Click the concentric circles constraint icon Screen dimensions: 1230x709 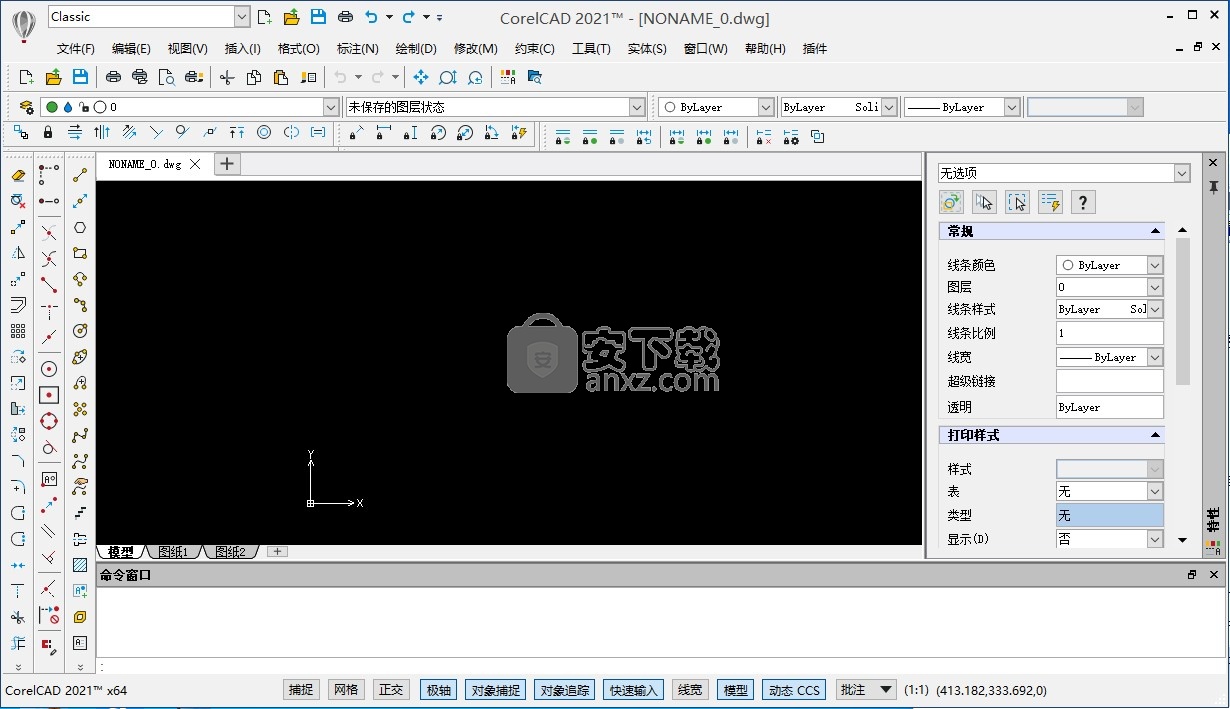click(264, 132)
